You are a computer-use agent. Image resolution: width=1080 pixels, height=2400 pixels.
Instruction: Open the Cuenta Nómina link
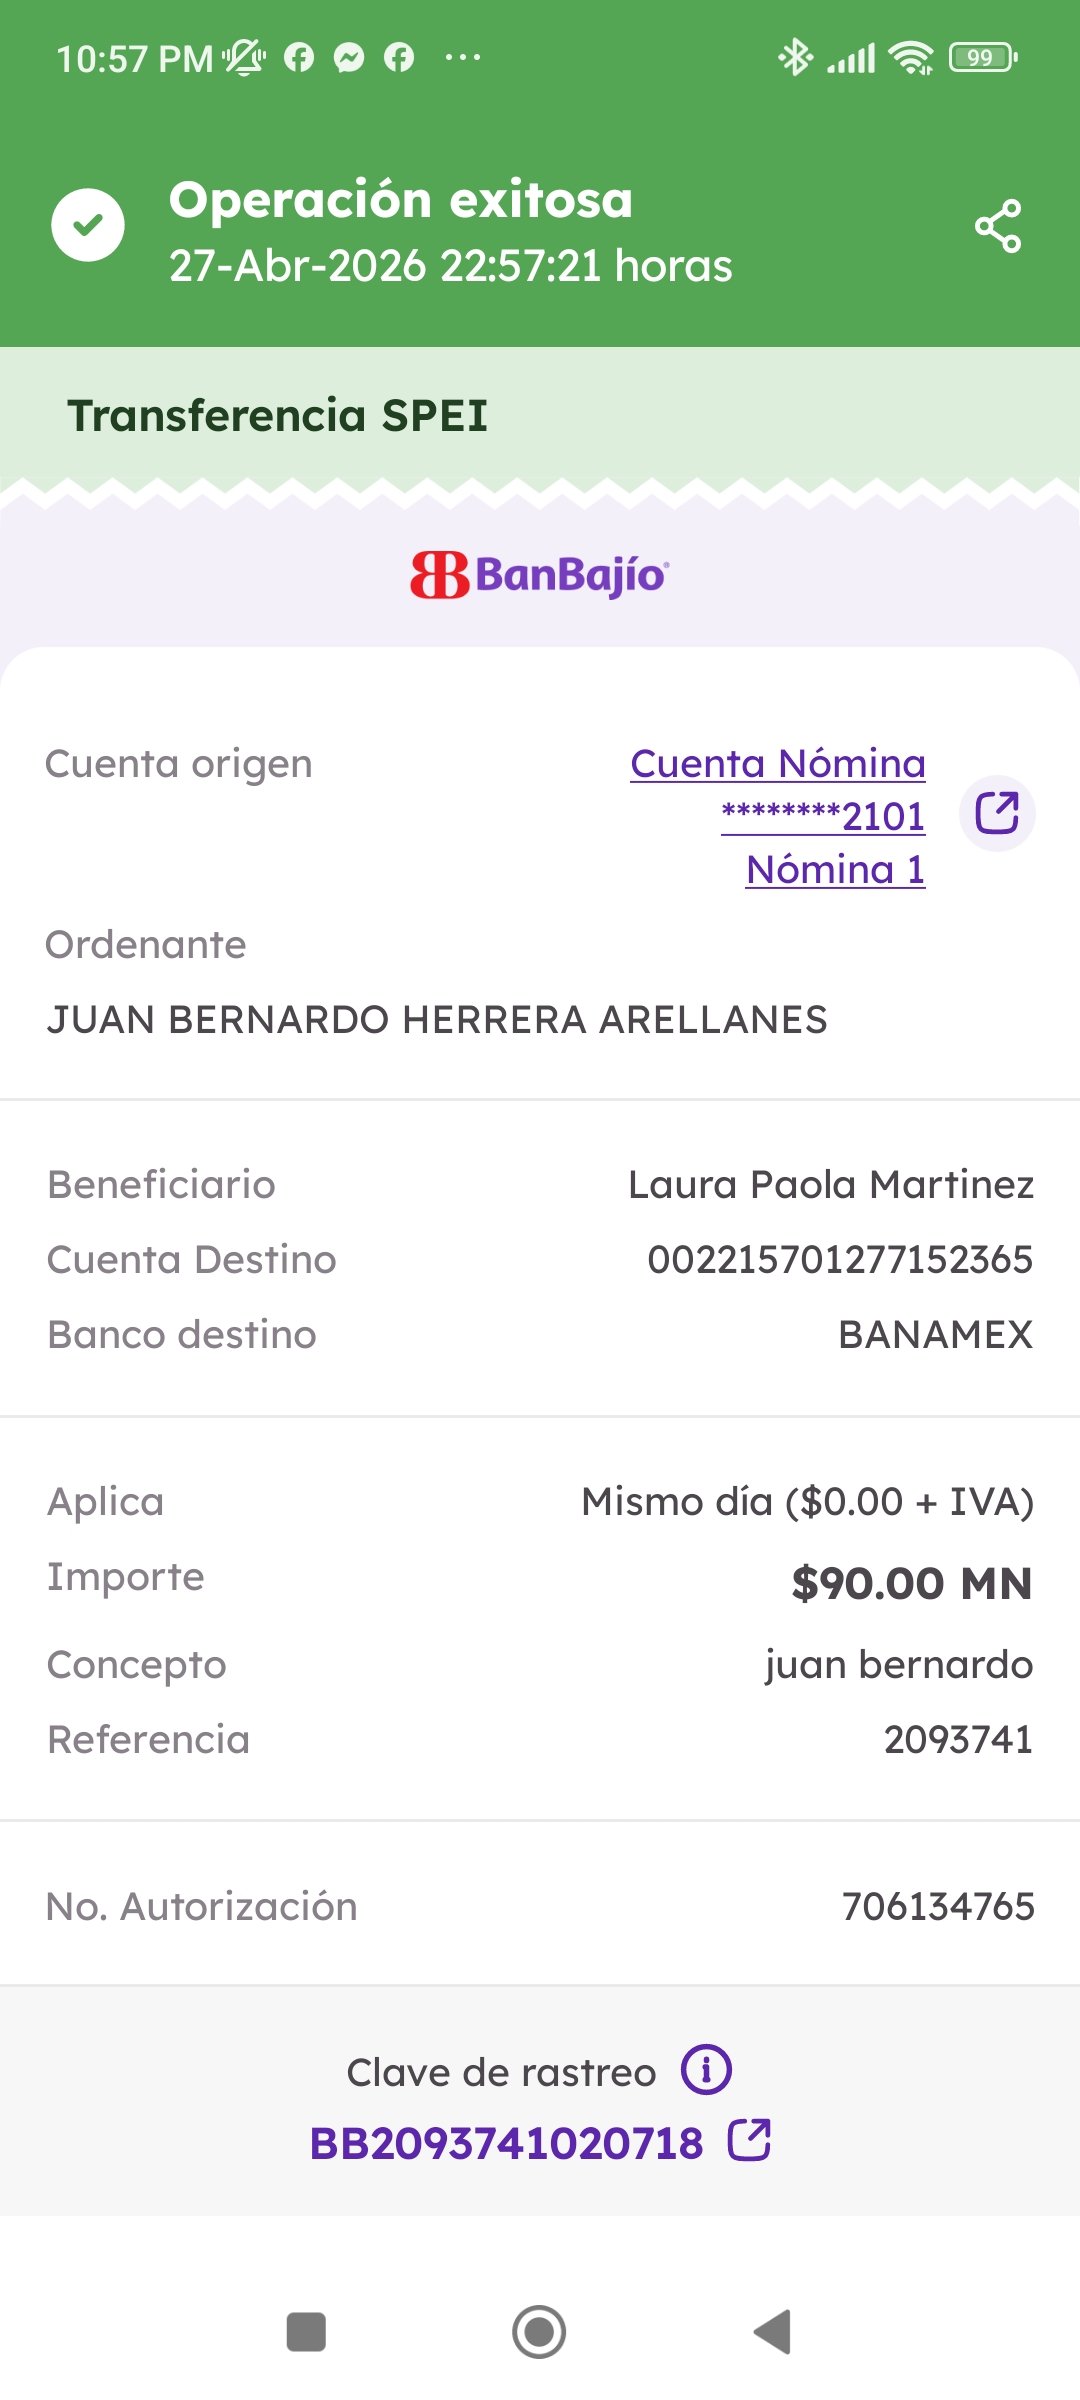pos(778,763)
